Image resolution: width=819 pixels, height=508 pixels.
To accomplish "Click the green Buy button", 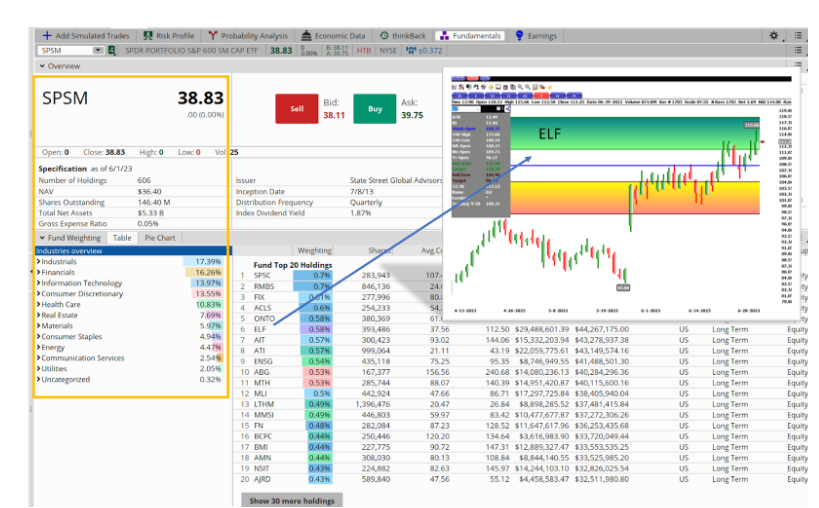I will (x=375, y=109).
